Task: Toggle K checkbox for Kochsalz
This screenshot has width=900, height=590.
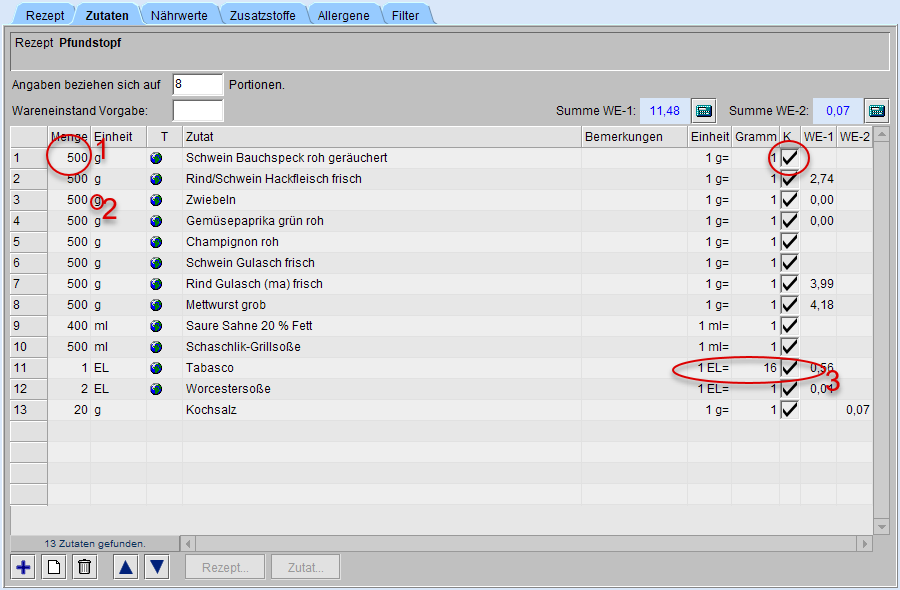Action: (790, 410)
